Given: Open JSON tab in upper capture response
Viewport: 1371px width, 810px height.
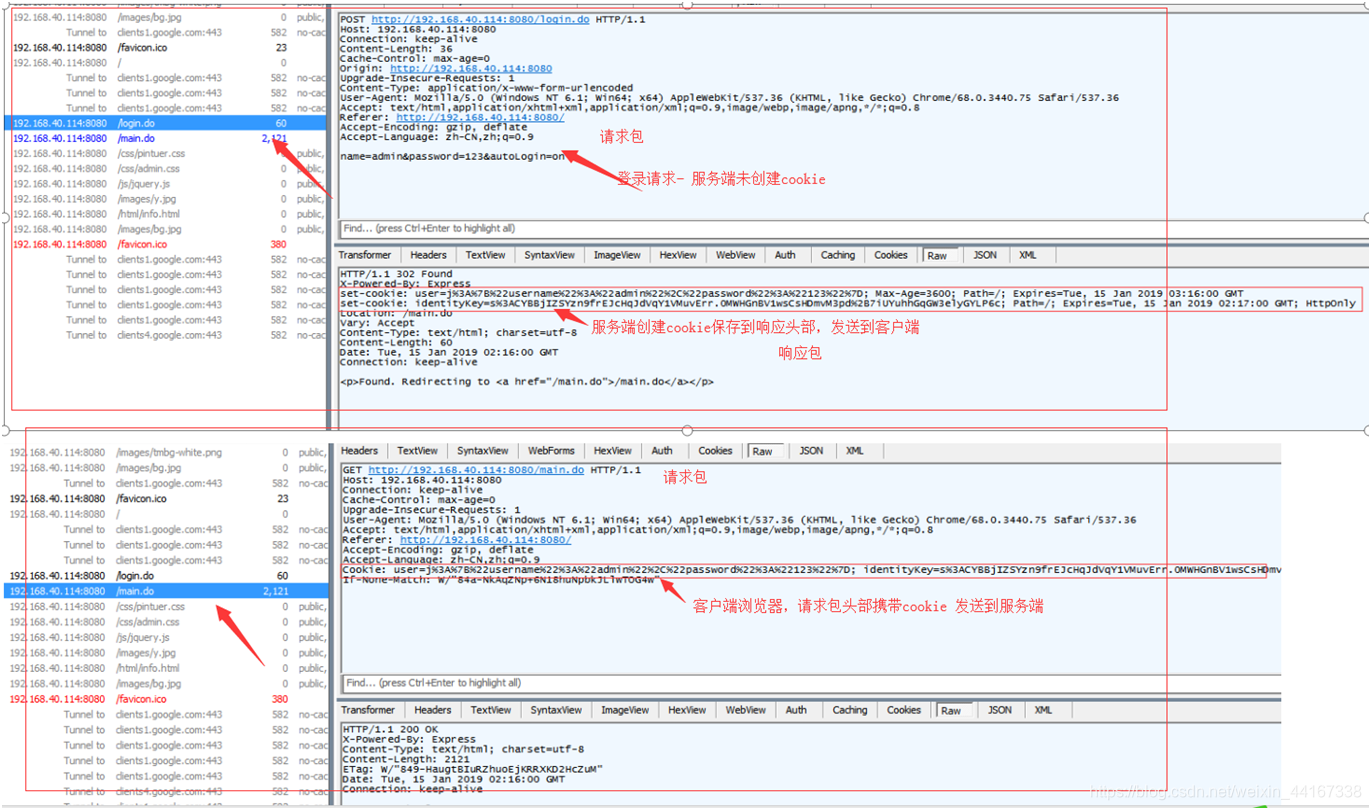Looking at the screenshot, I should 985,255.
